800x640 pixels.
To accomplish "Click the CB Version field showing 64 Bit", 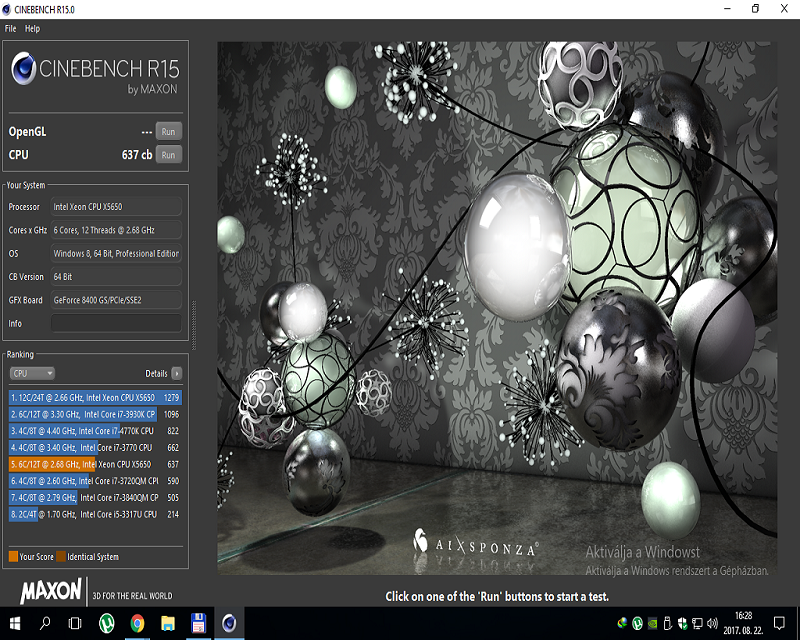I will click(116, 277).
